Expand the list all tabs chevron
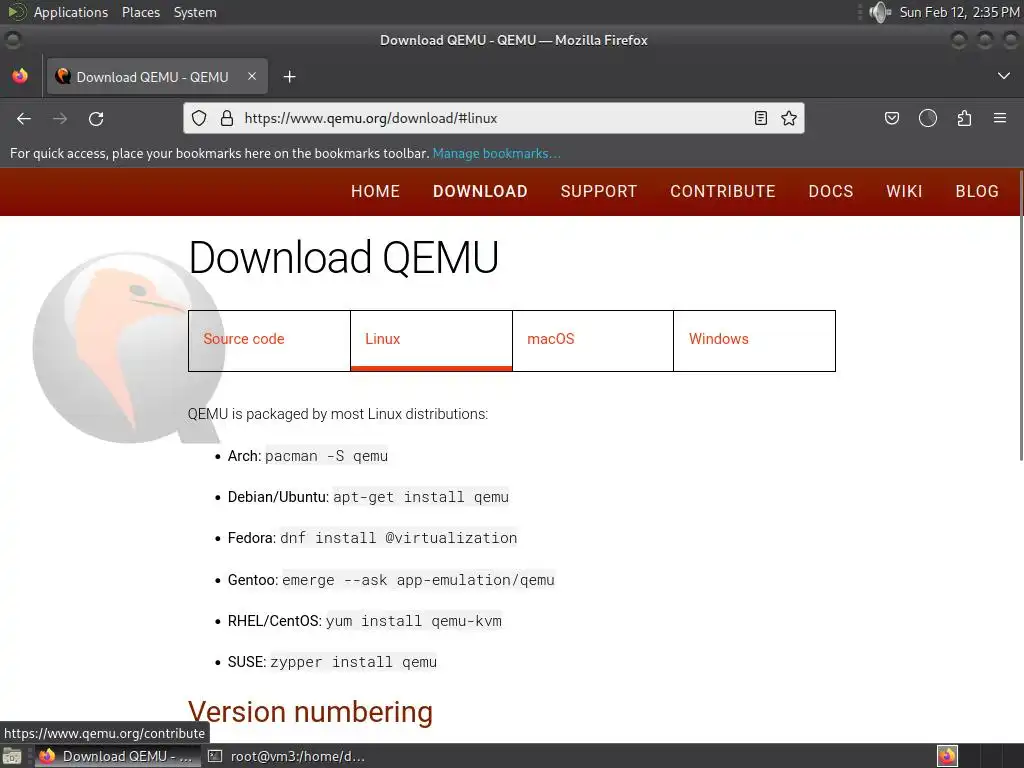The image size is (1024, 768). click(x=1004, y=76)
